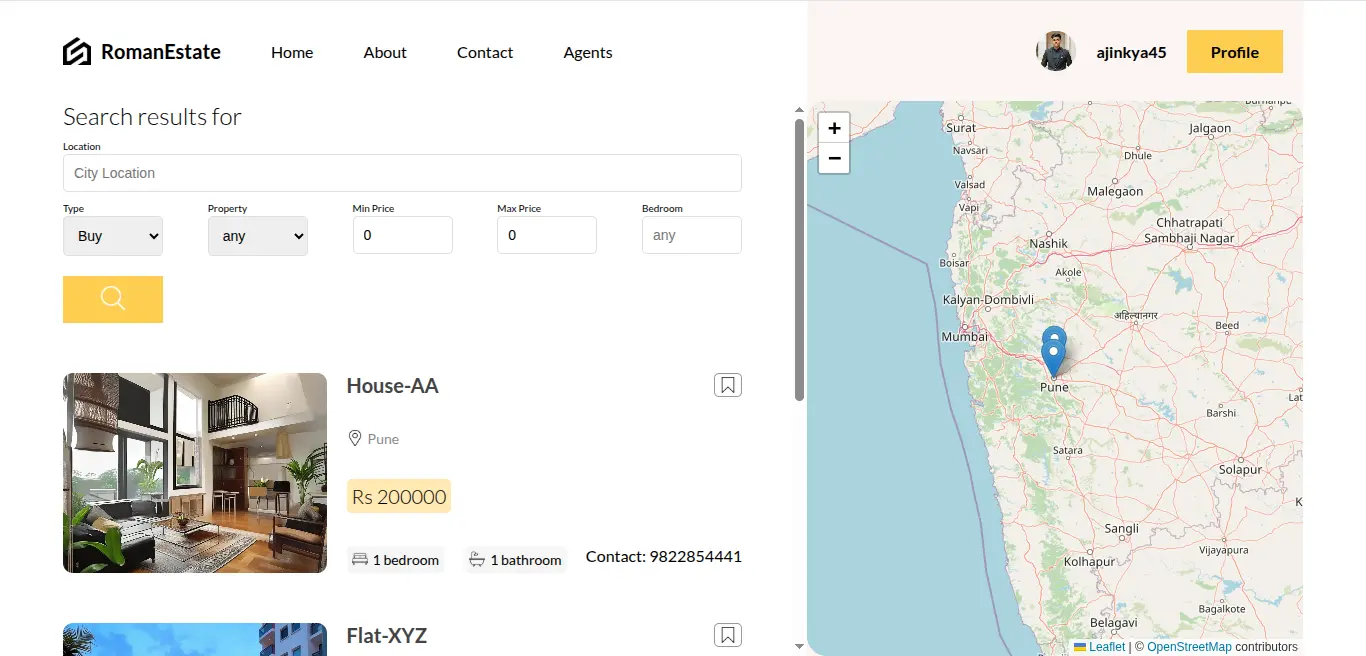The image size is (1366, 656).
Task: Click the 1 bedroom label
Action: 406,560
